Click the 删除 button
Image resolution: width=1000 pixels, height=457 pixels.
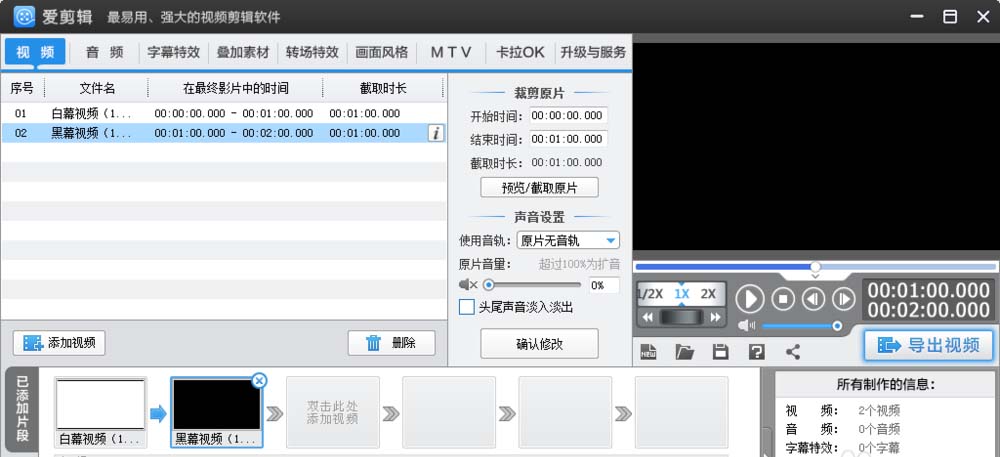392,343
